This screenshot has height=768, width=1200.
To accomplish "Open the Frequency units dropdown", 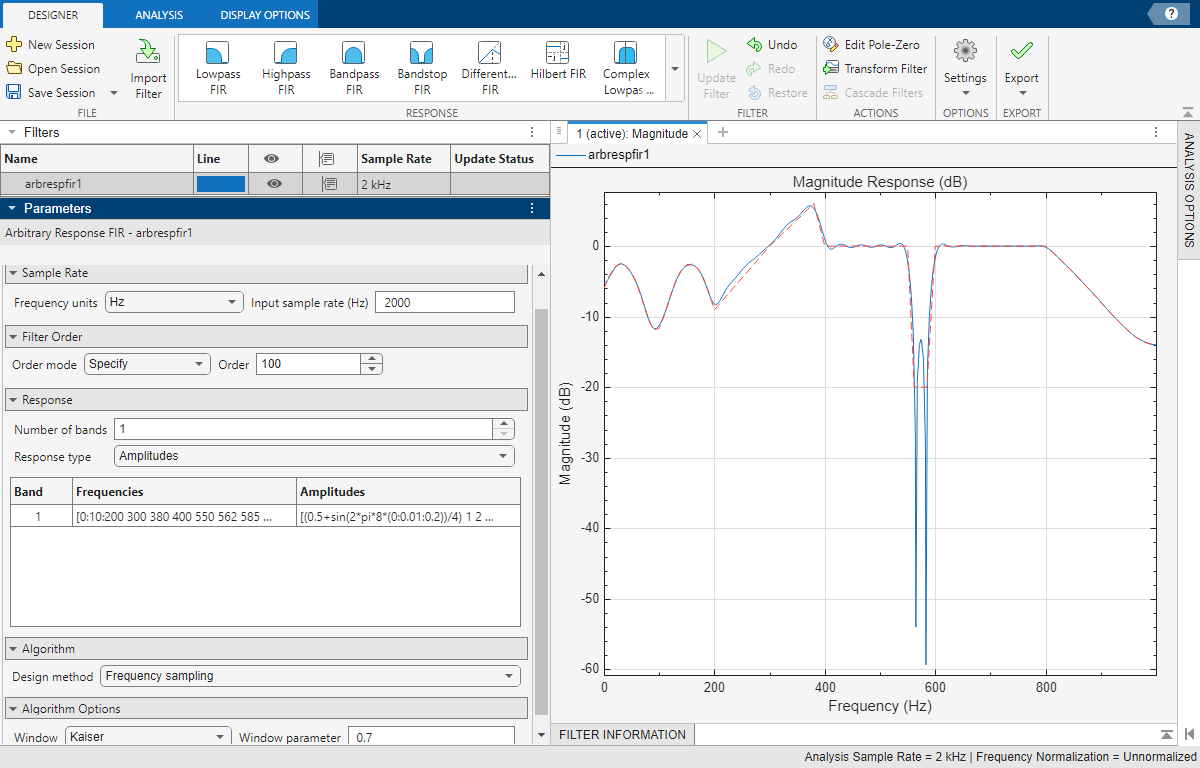I will pyautogui.click(x=232, y=301).
